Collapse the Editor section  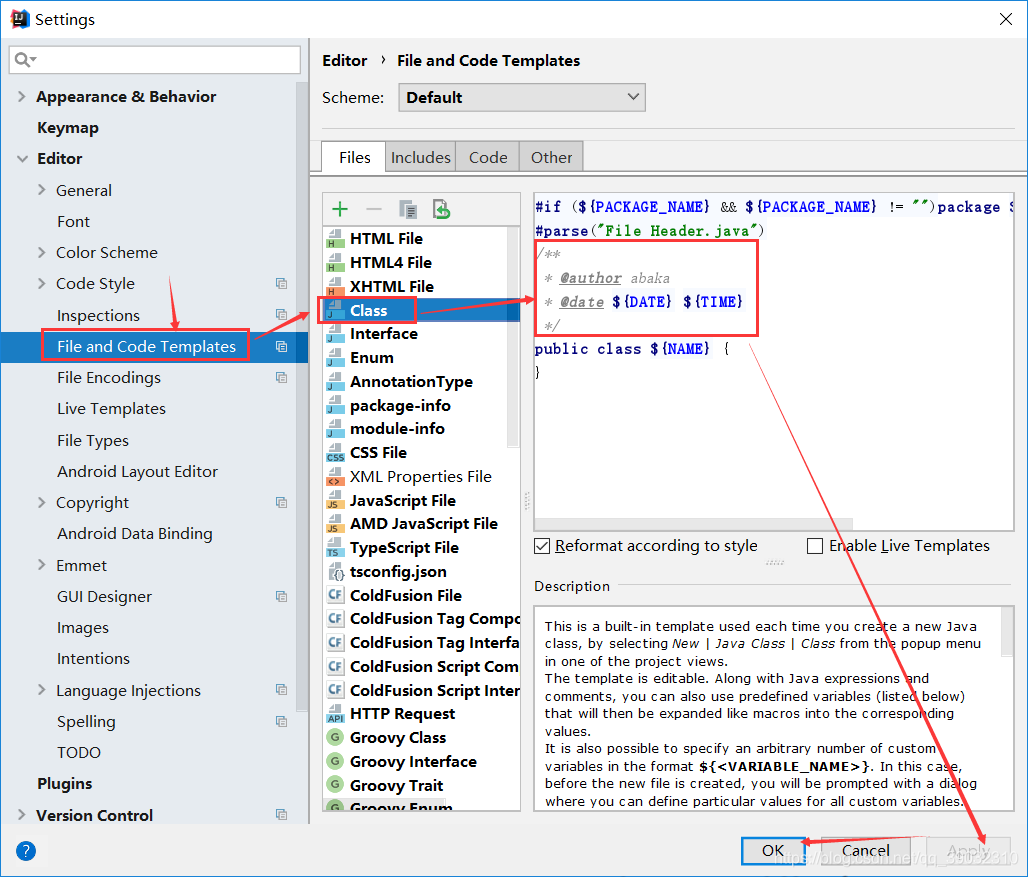pos(22,159)
